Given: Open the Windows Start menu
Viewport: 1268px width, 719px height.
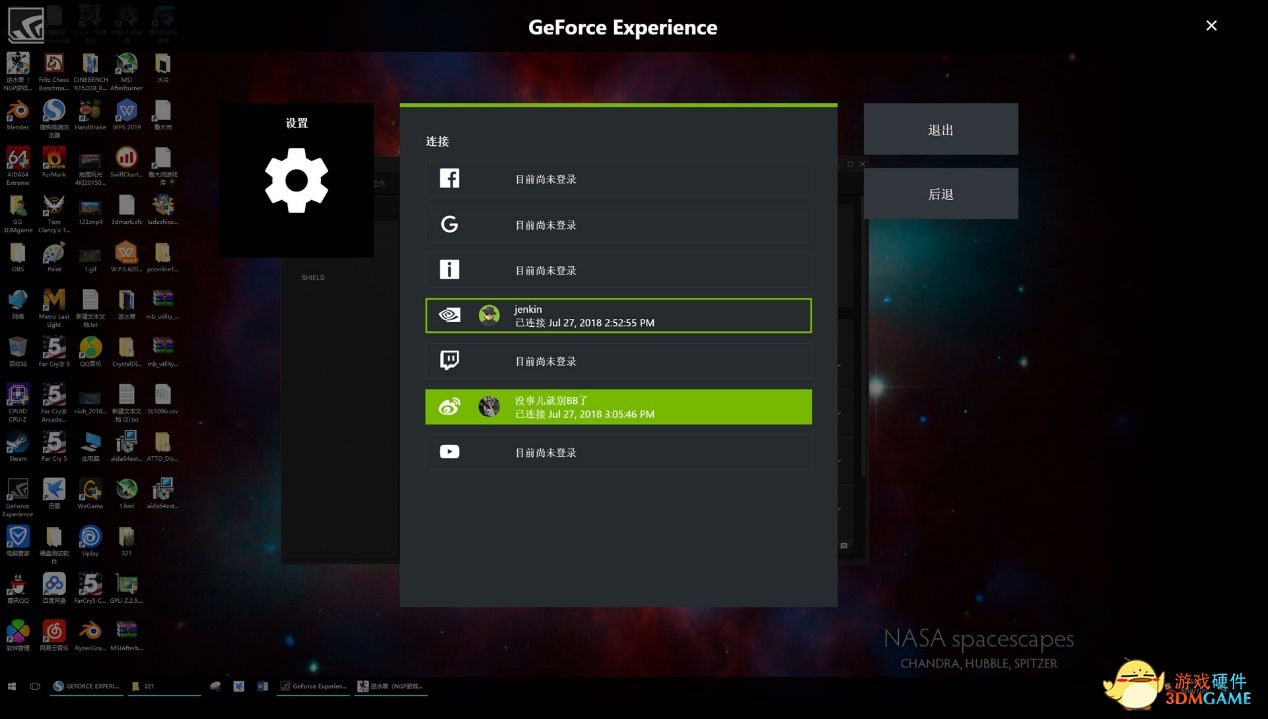Looking at the screenshot, I should (x=13, y=687).
